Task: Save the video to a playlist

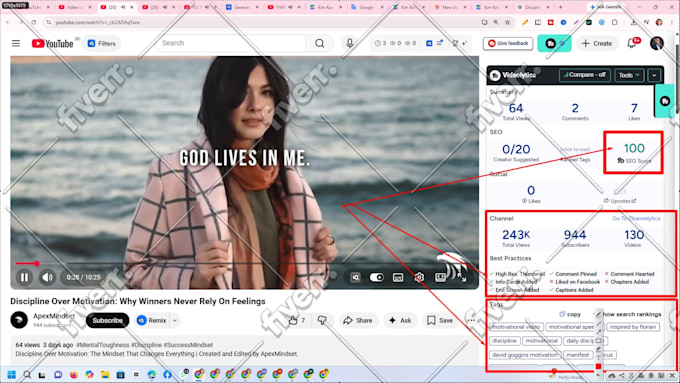Action: (x=441, y=321)
